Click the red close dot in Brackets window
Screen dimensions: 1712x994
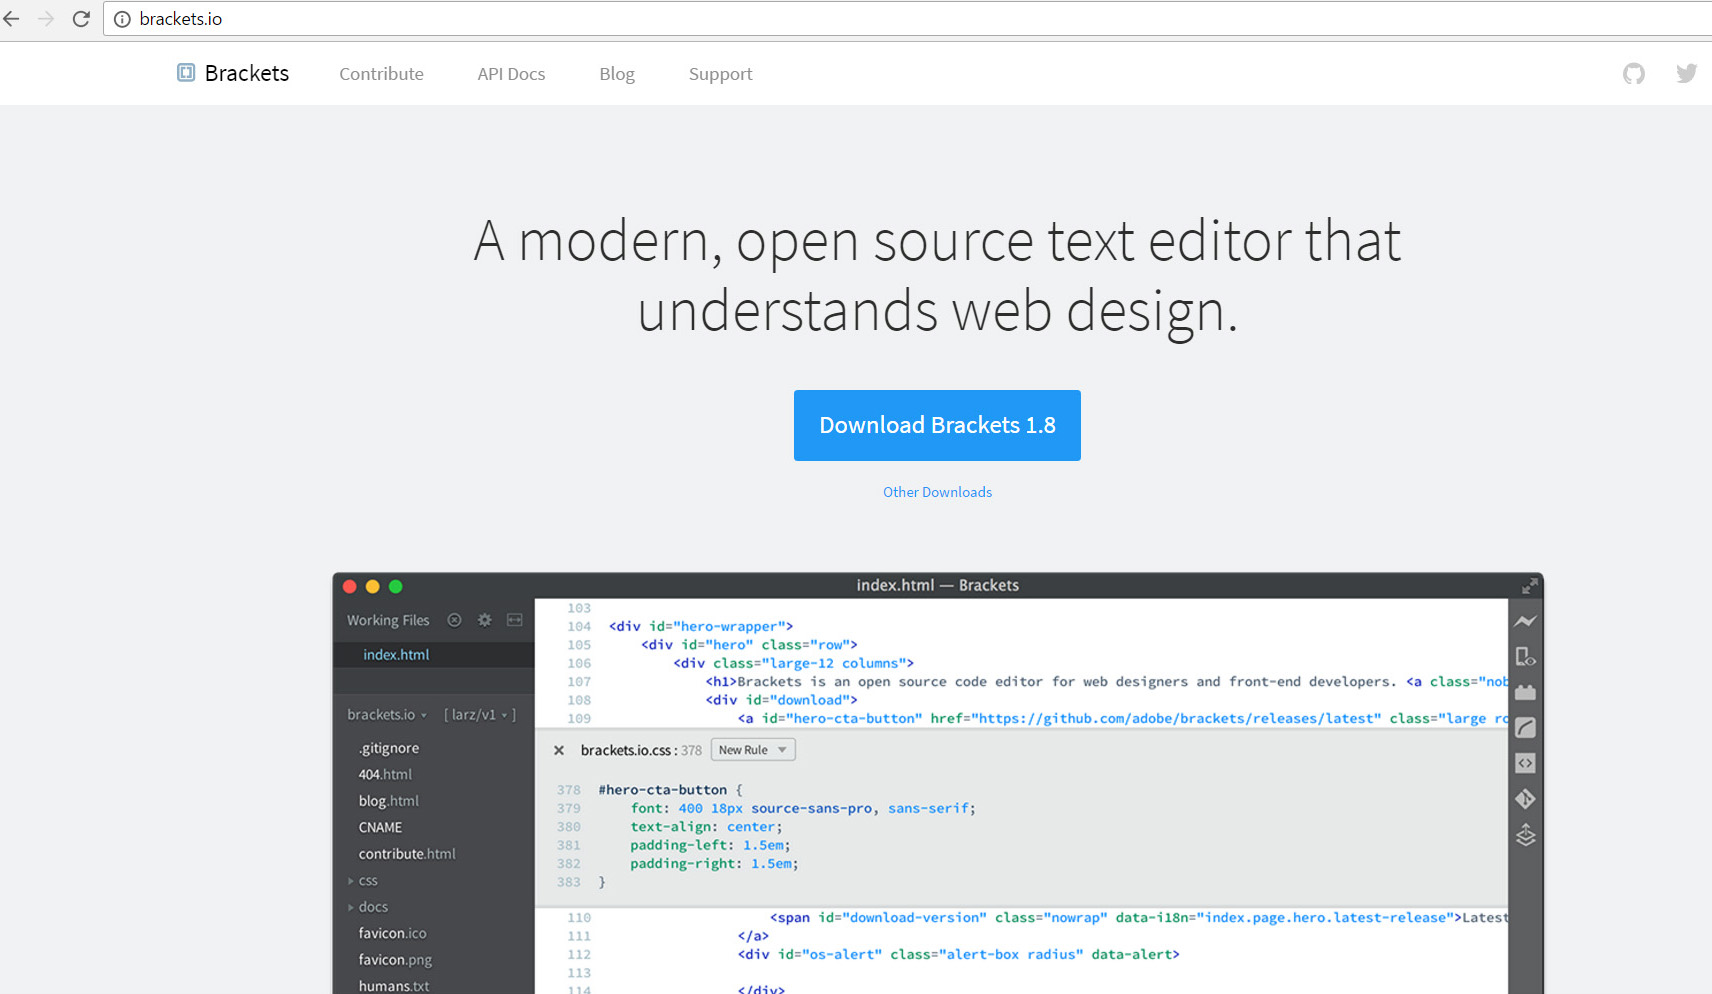click(x=350, y=587)
